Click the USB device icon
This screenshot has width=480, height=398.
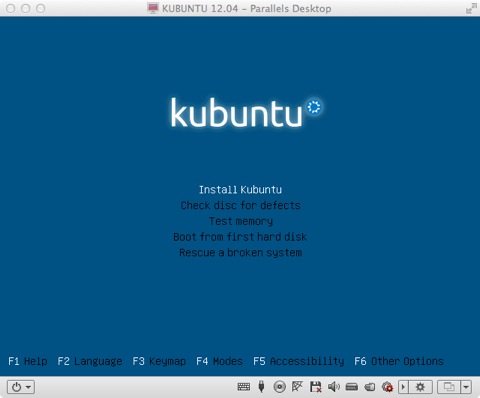[x=262, y=387]
